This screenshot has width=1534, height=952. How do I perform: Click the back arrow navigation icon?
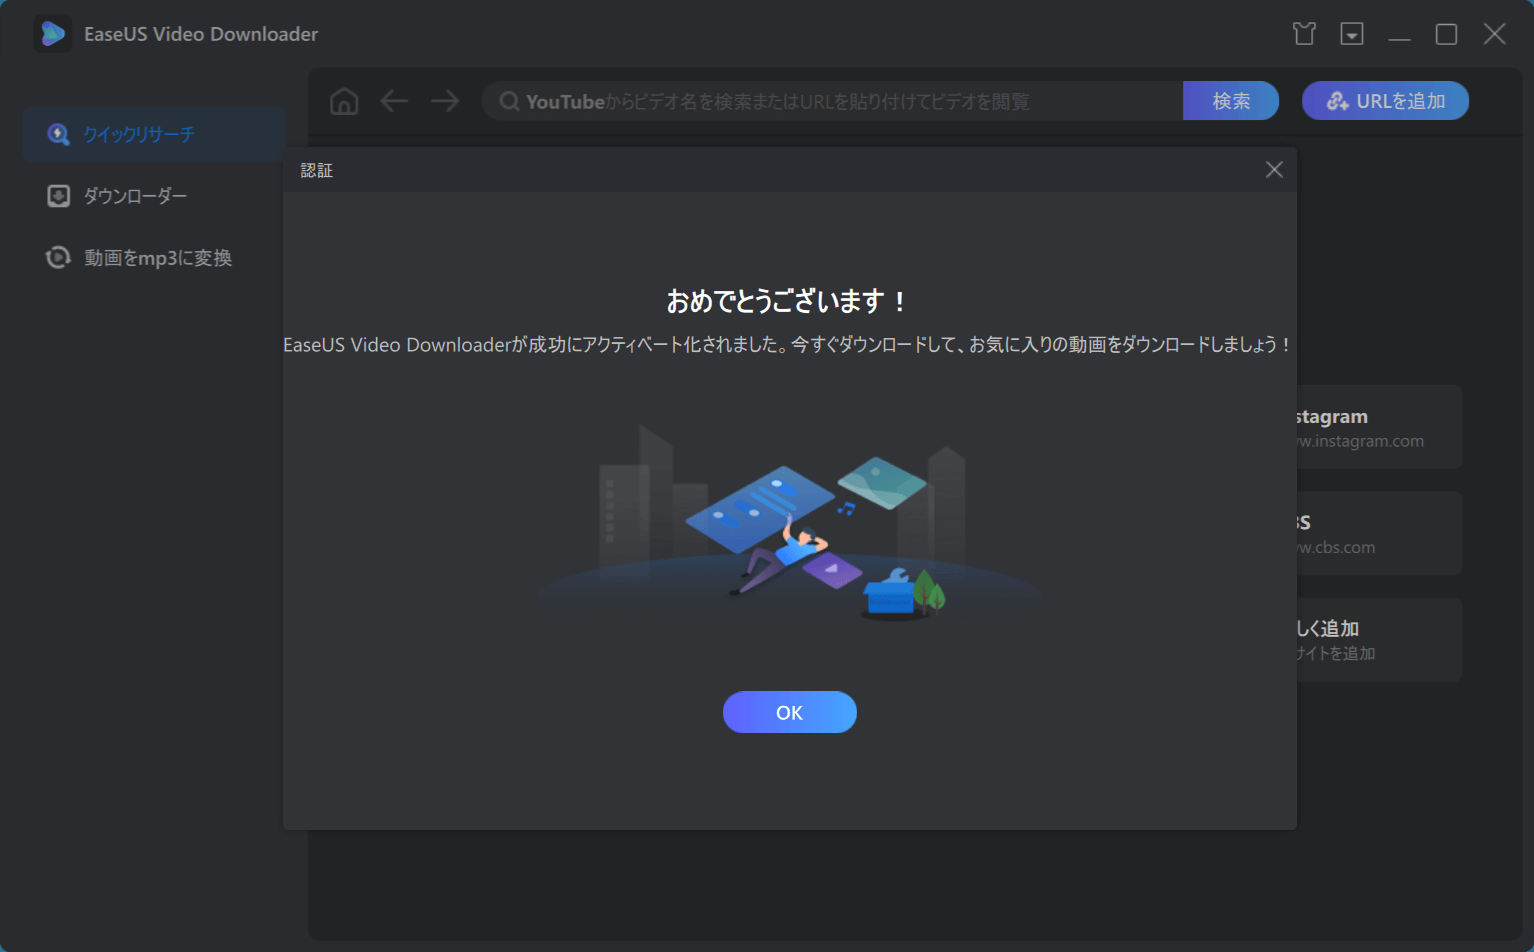point(394,101)
